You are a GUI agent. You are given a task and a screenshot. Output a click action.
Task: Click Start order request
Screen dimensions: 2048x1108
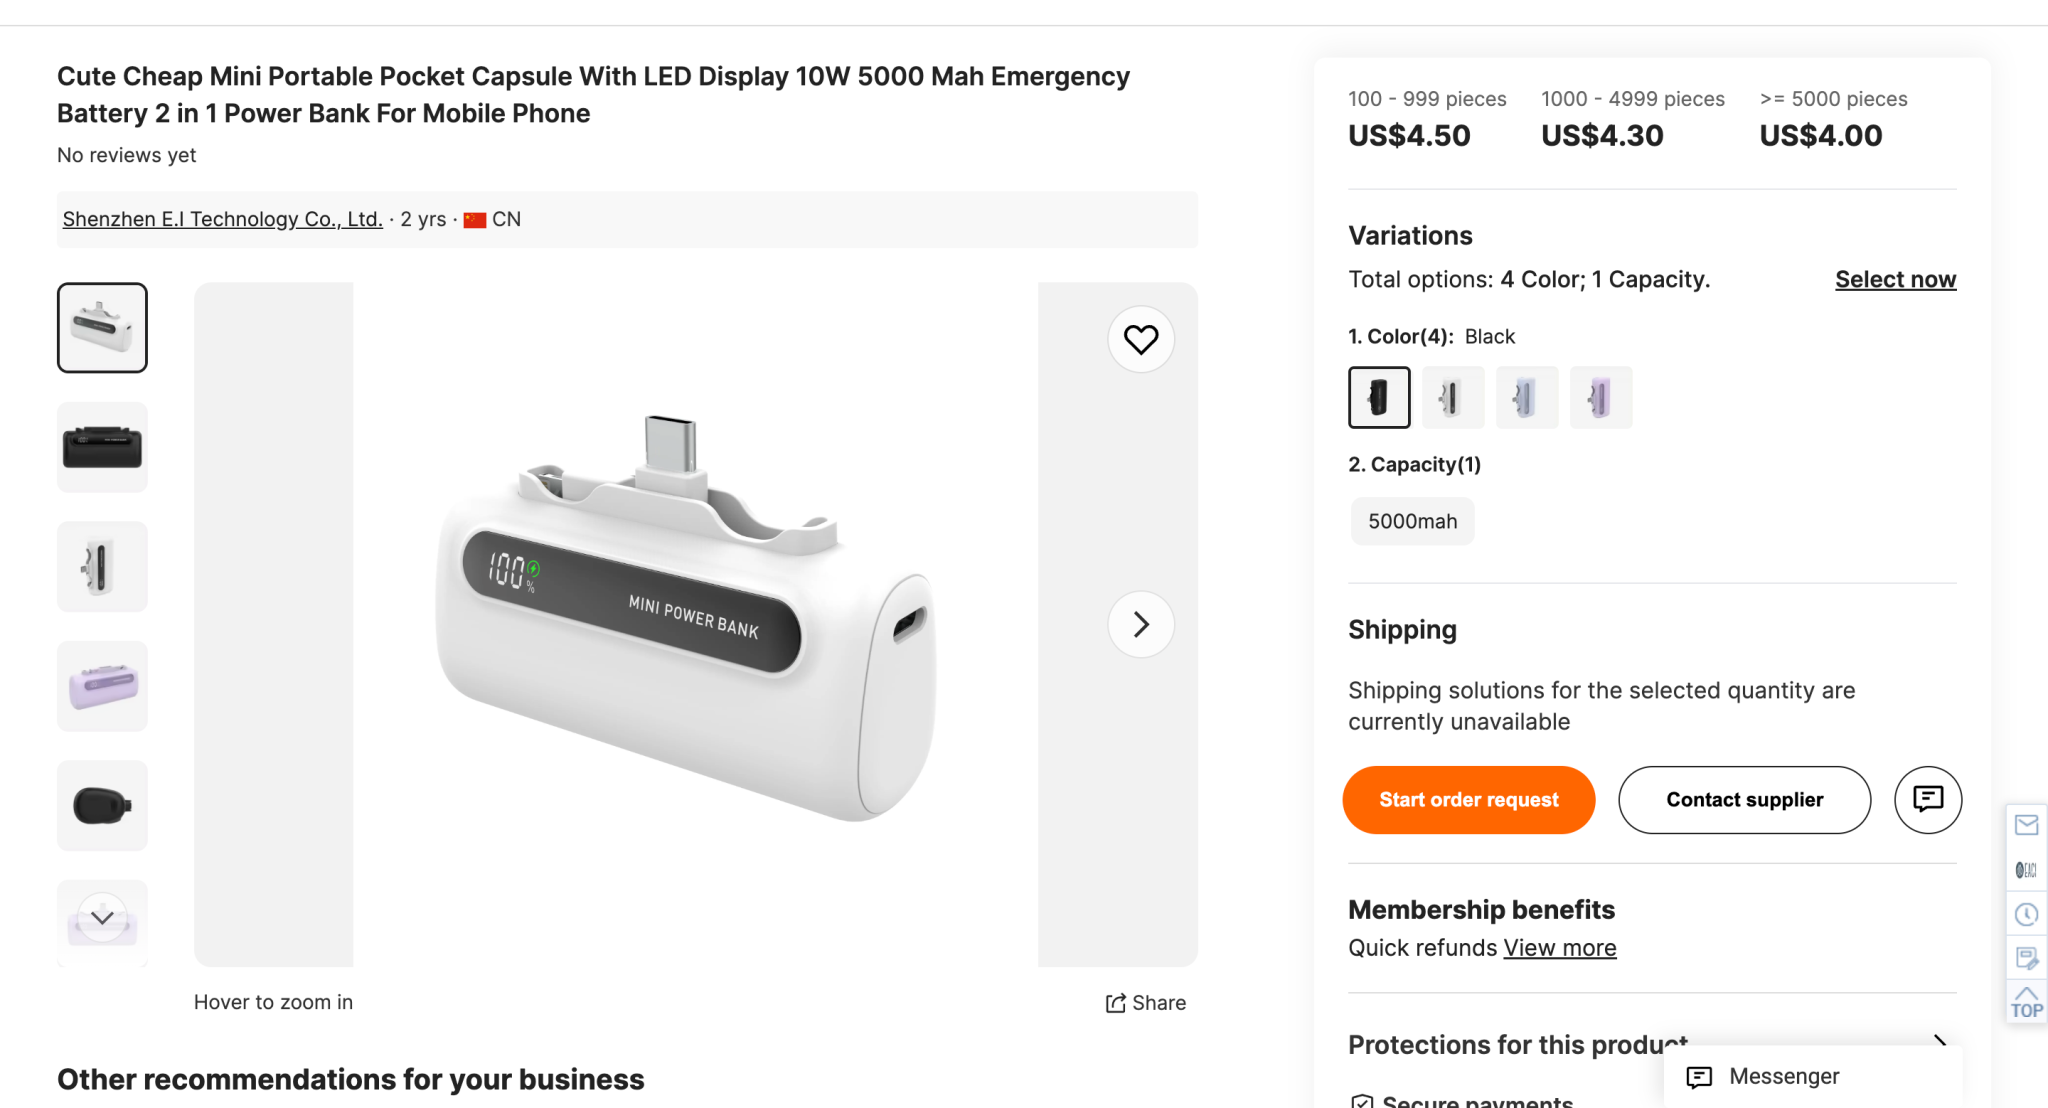(1468, 799)
